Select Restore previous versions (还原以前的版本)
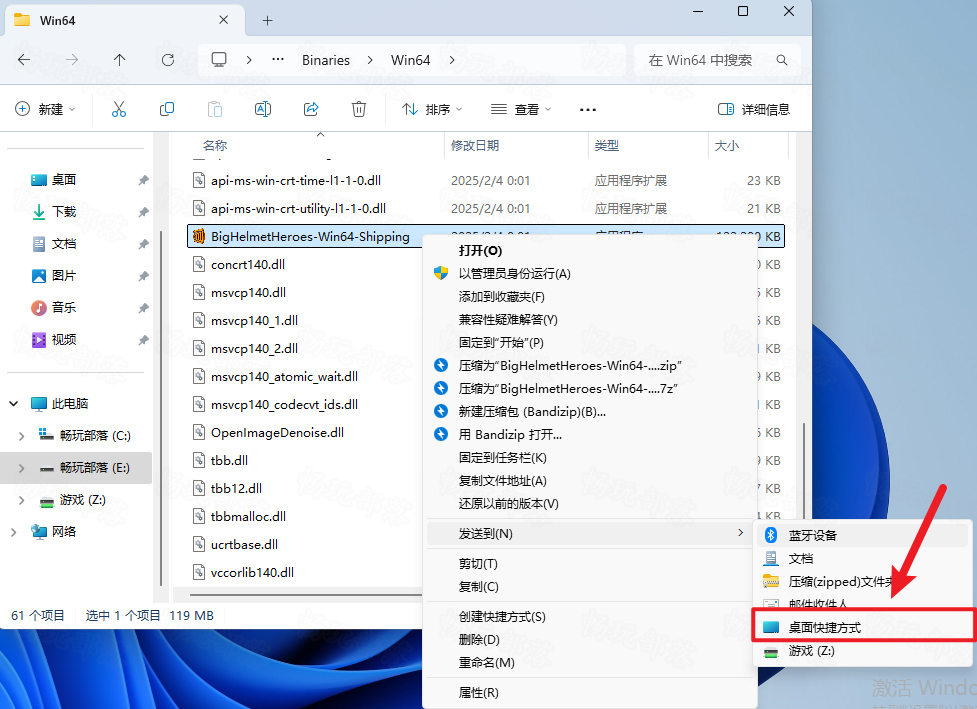977x709 pixels. (590, 504)
